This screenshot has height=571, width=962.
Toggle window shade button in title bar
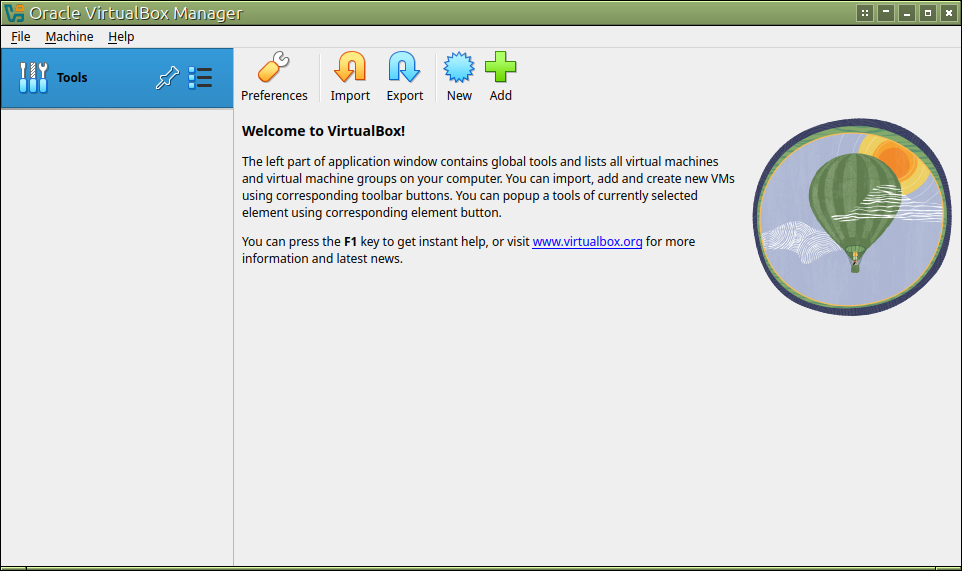pos(886,13)
